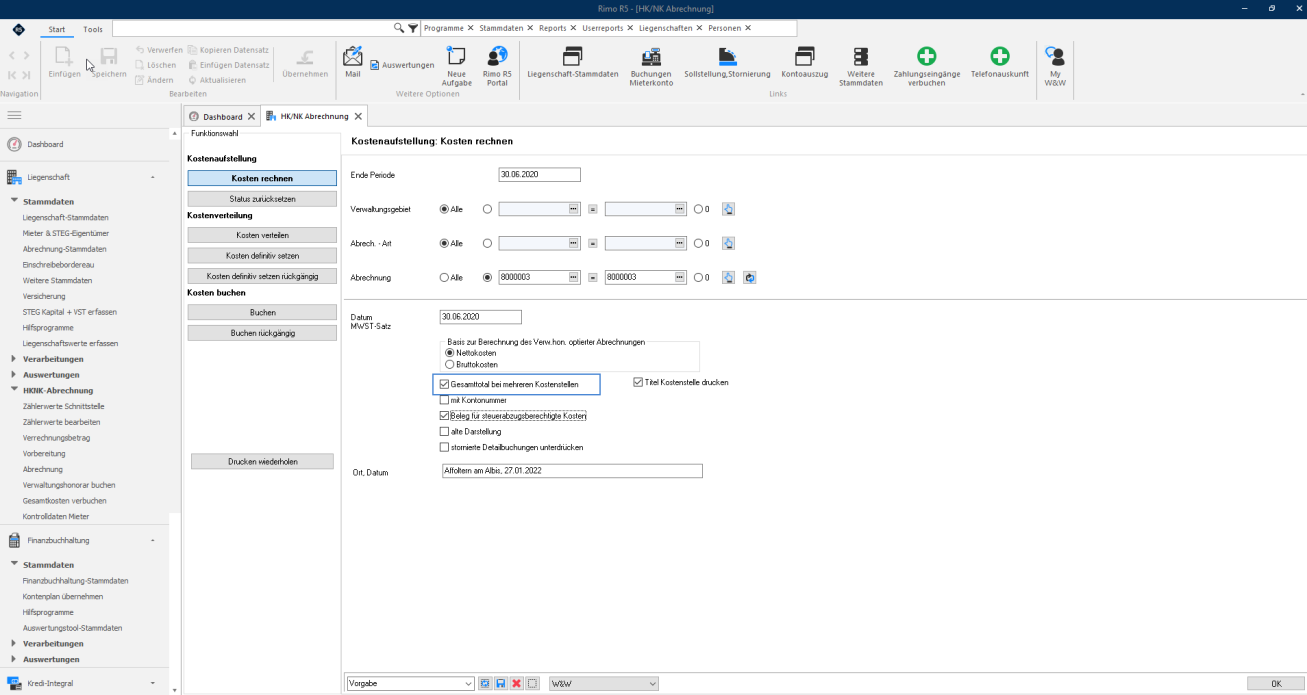Click the refresh icon in Abrechnung row
This screenshot has height=695, width=1307.
749,277
